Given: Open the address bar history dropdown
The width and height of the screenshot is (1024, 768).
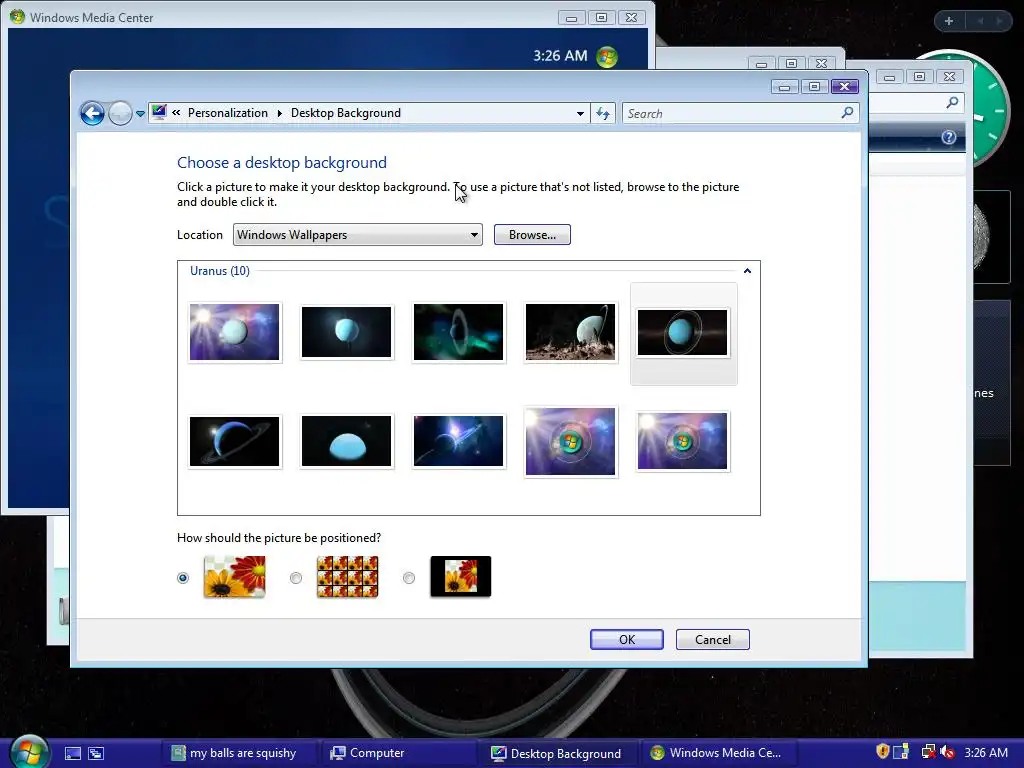Looking at the screenshot, I should click(580, 114).
